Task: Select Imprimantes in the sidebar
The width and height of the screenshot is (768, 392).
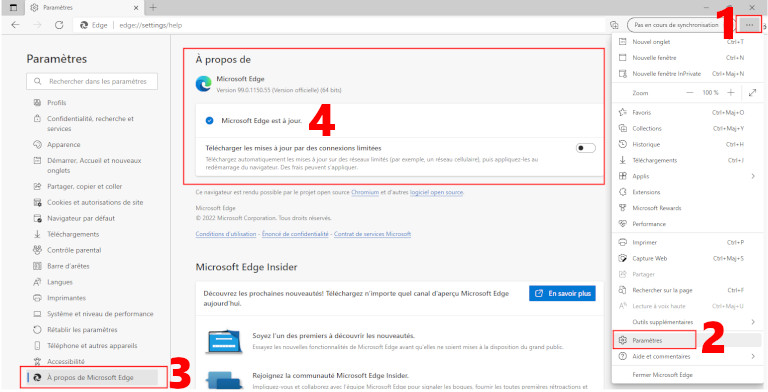Action: pyautogui.click(x=66, y=298)
